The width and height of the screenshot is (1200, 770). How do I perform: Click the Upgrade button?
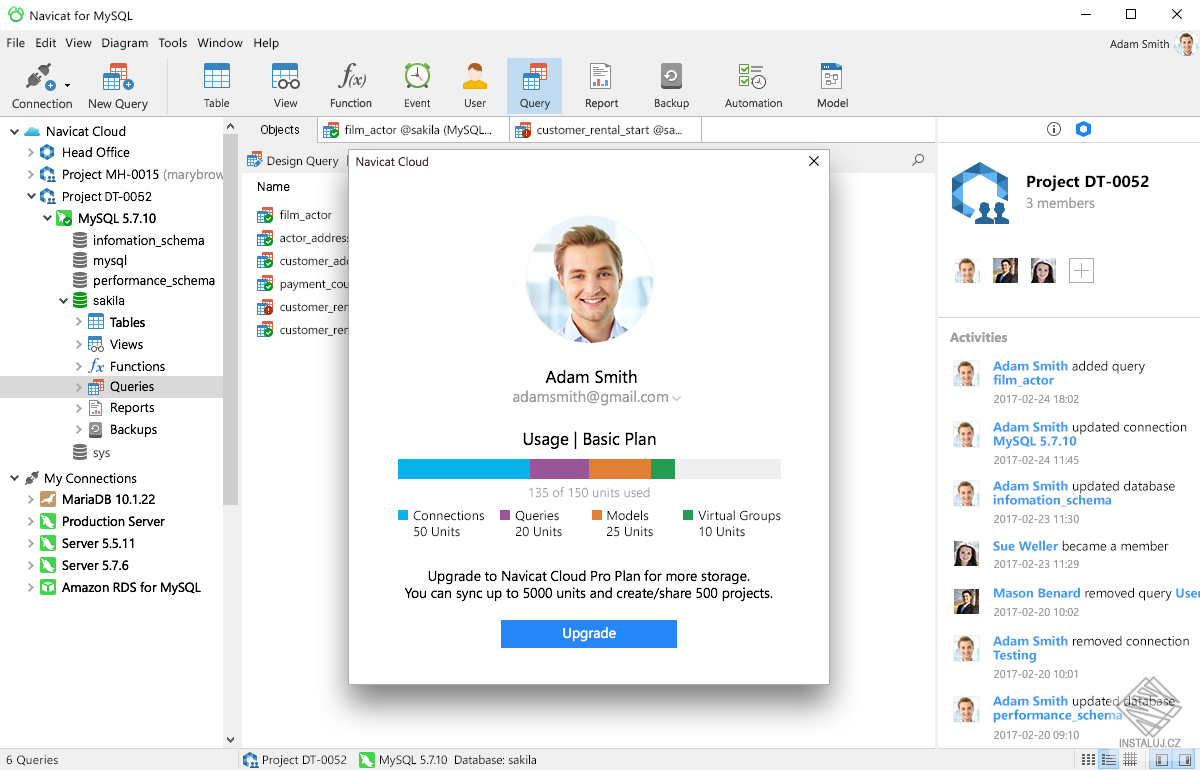(x=589, y=634)
